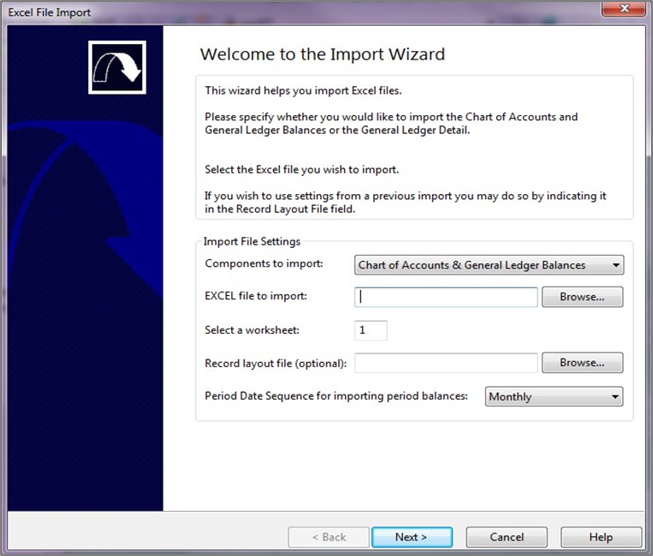This screenshot has width=653, height=556.
Task: Click the import wizard arrow icon
Action: coord(117,67)
